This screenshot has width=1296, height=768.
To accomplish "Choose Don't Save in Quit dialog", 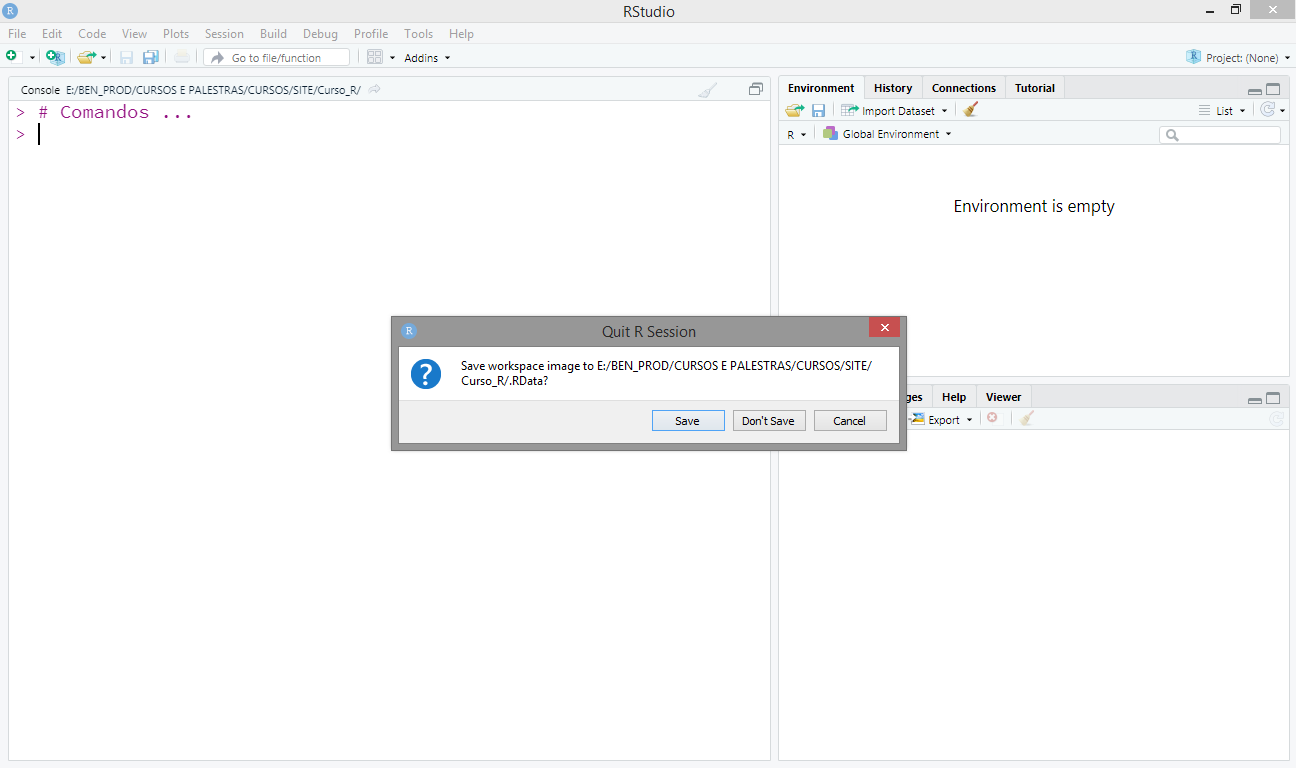I will 768,421.
